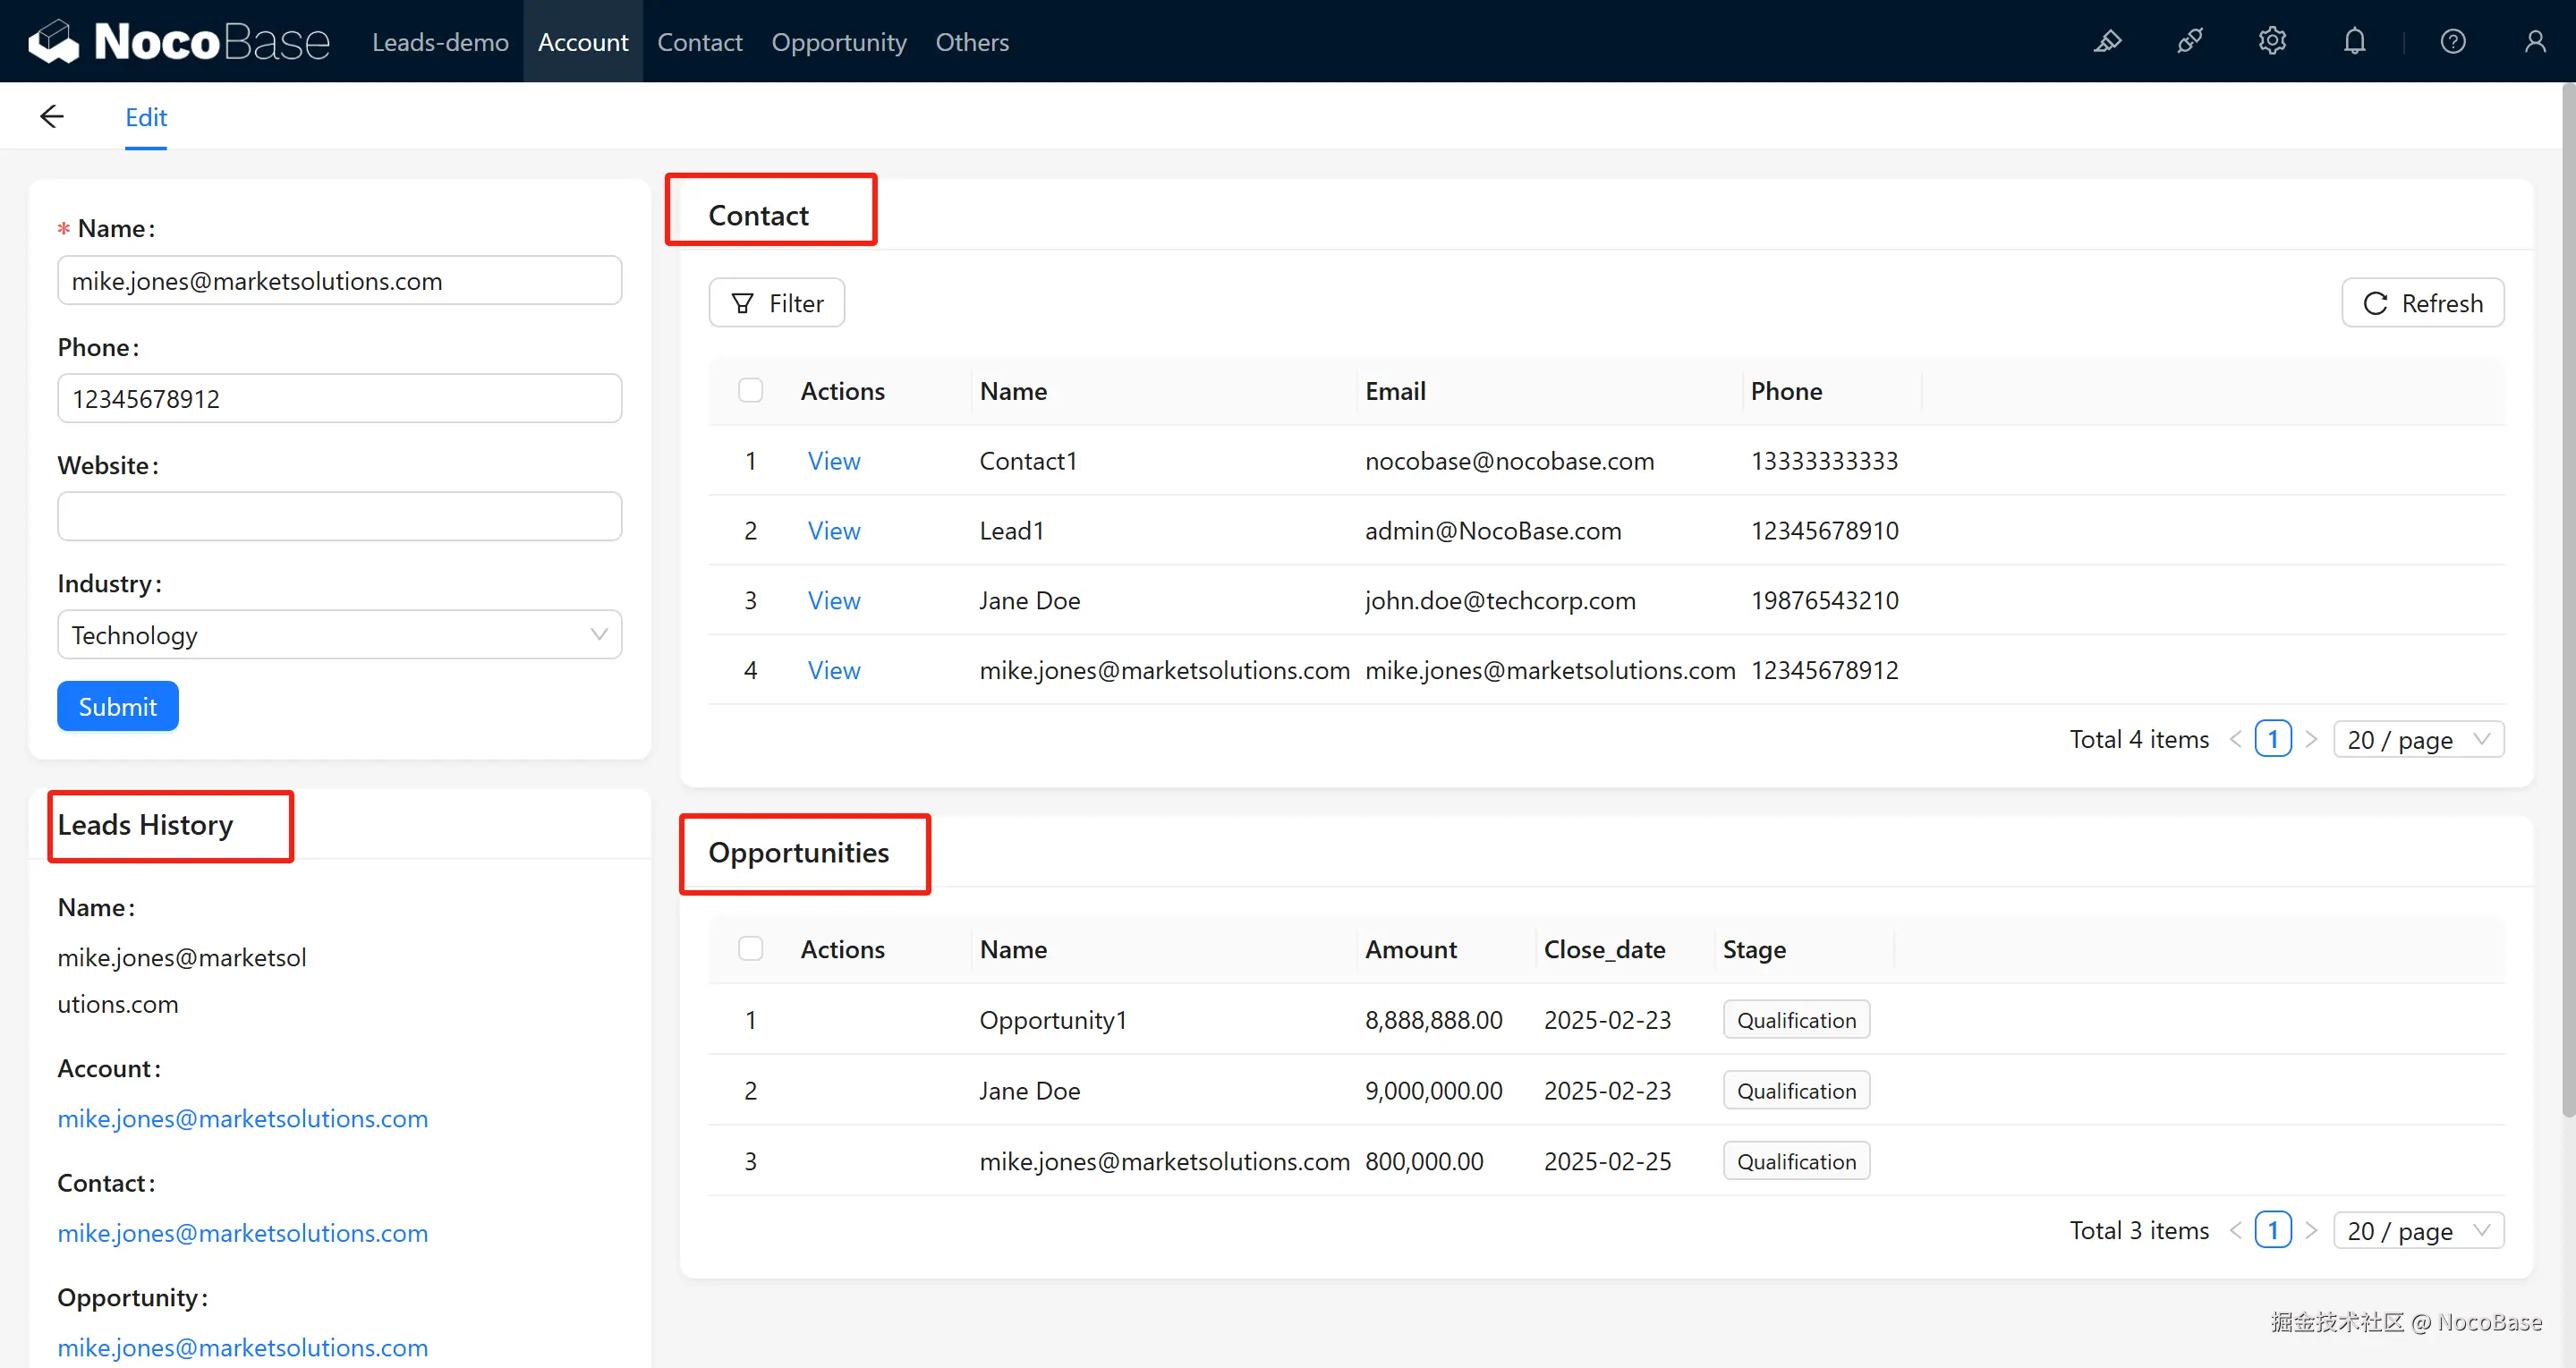Open the user profile icon
This screenshot has width=2576, height=1368.
(x=2534, y=41)
